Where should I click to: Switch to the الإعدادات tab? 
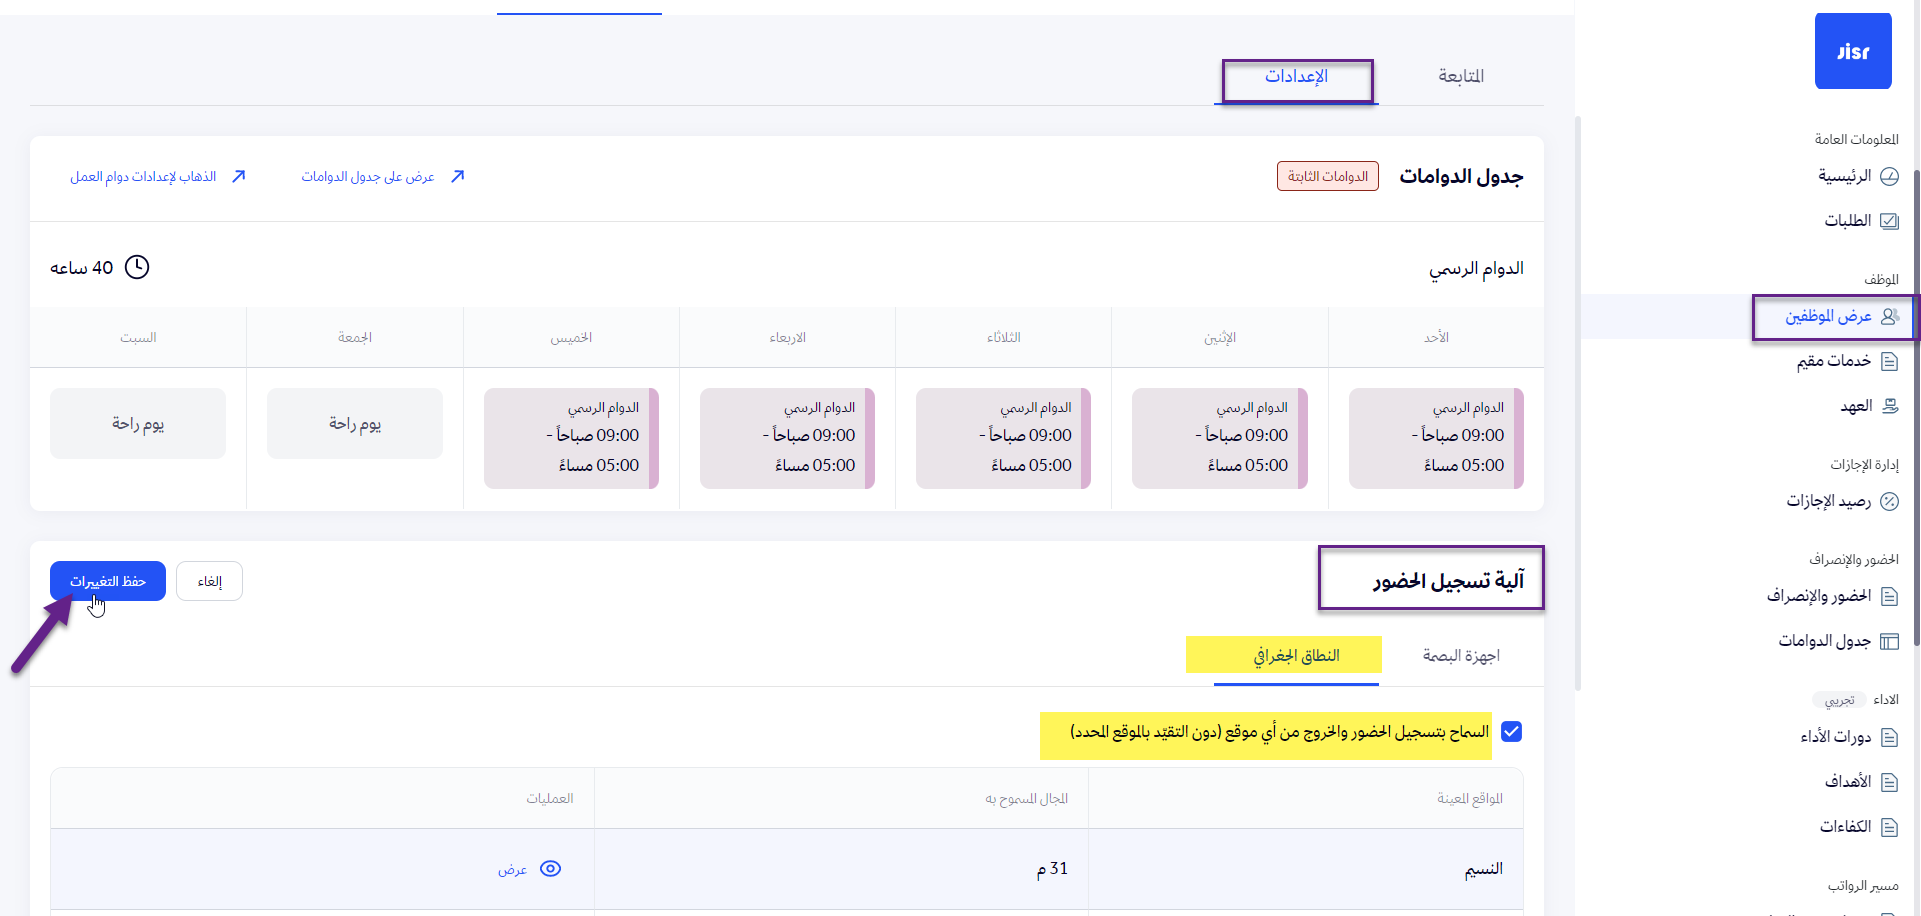click(x=1296, y=77)
